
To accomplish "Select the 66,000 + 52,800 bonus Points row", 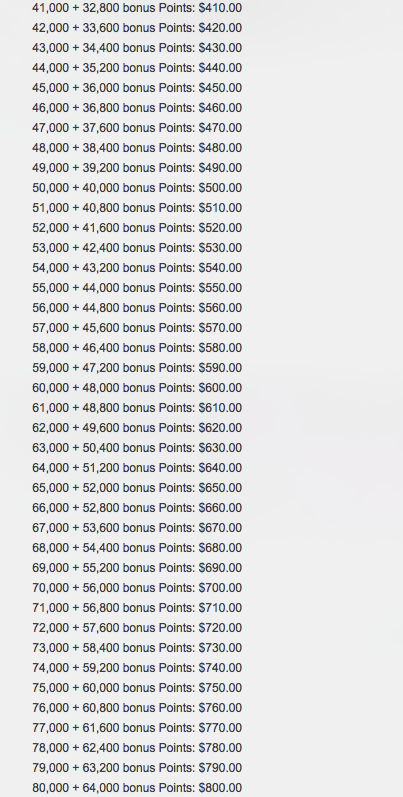I will (x=137, y=508).
